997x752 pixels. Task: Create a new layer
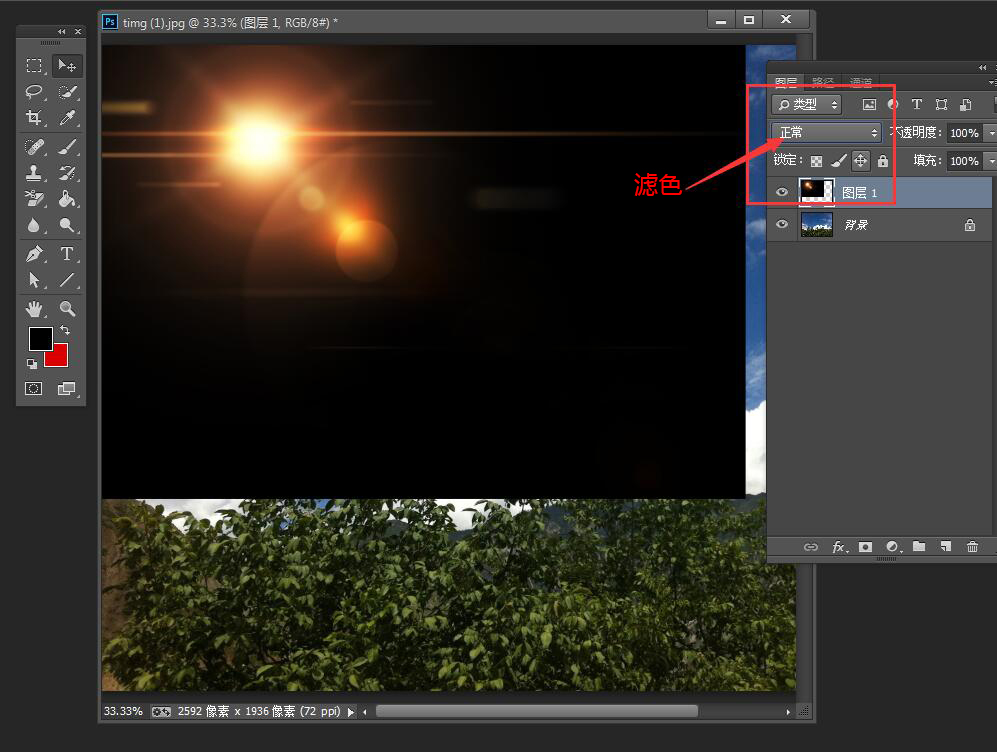[x=945, y=546]
